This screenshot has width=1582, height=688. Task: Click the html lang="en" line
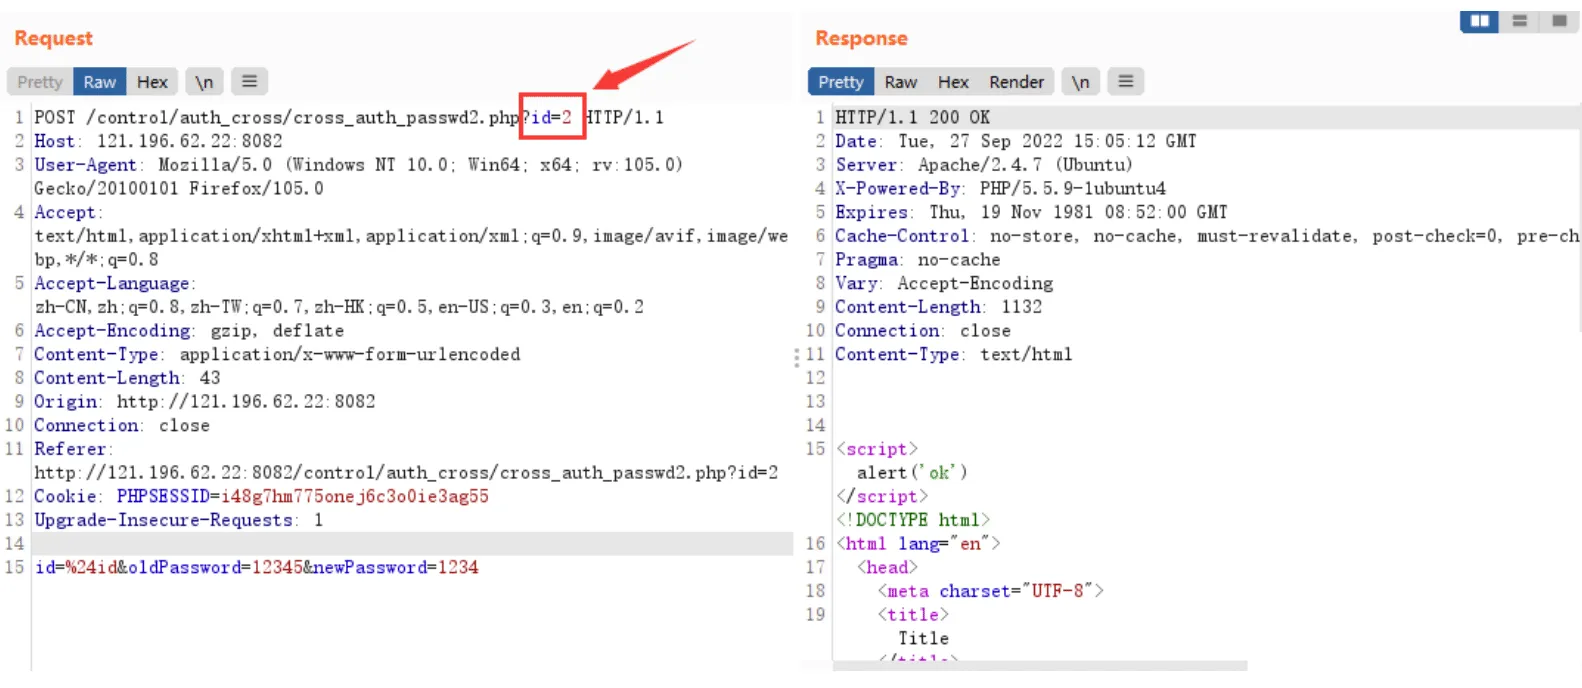tap(917, 543)
